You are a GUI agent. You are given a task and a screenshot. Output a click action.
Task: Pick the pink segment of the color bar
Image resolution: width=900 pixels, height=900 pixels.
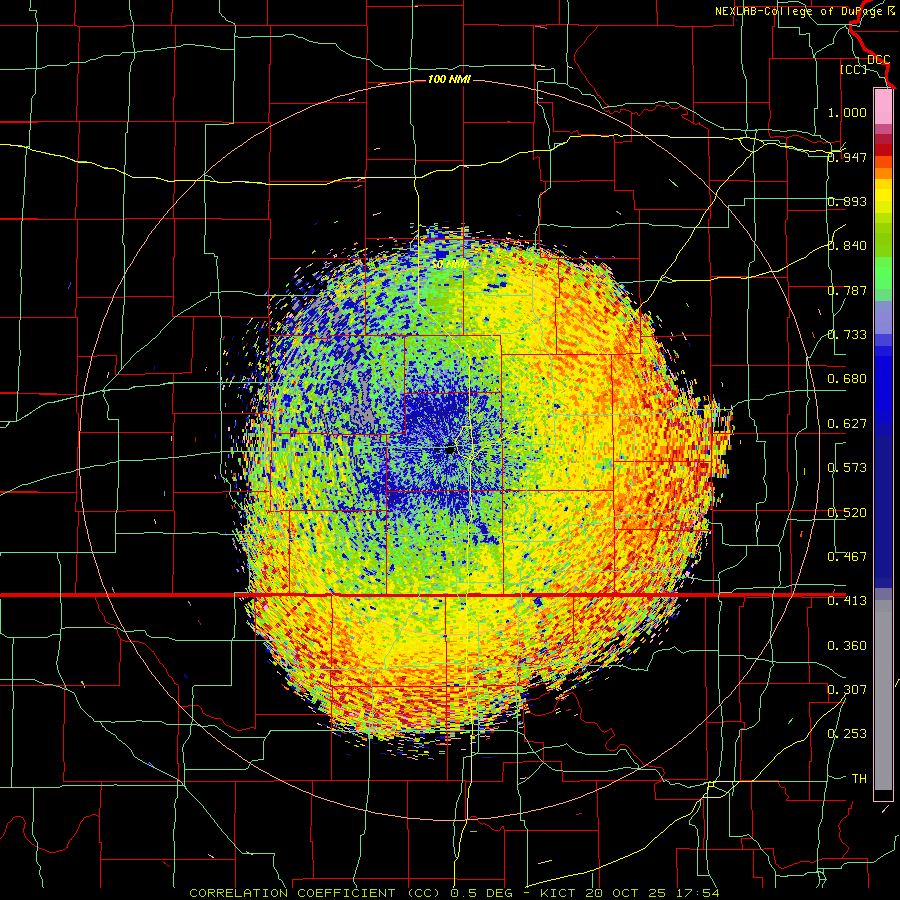(883, 106)
